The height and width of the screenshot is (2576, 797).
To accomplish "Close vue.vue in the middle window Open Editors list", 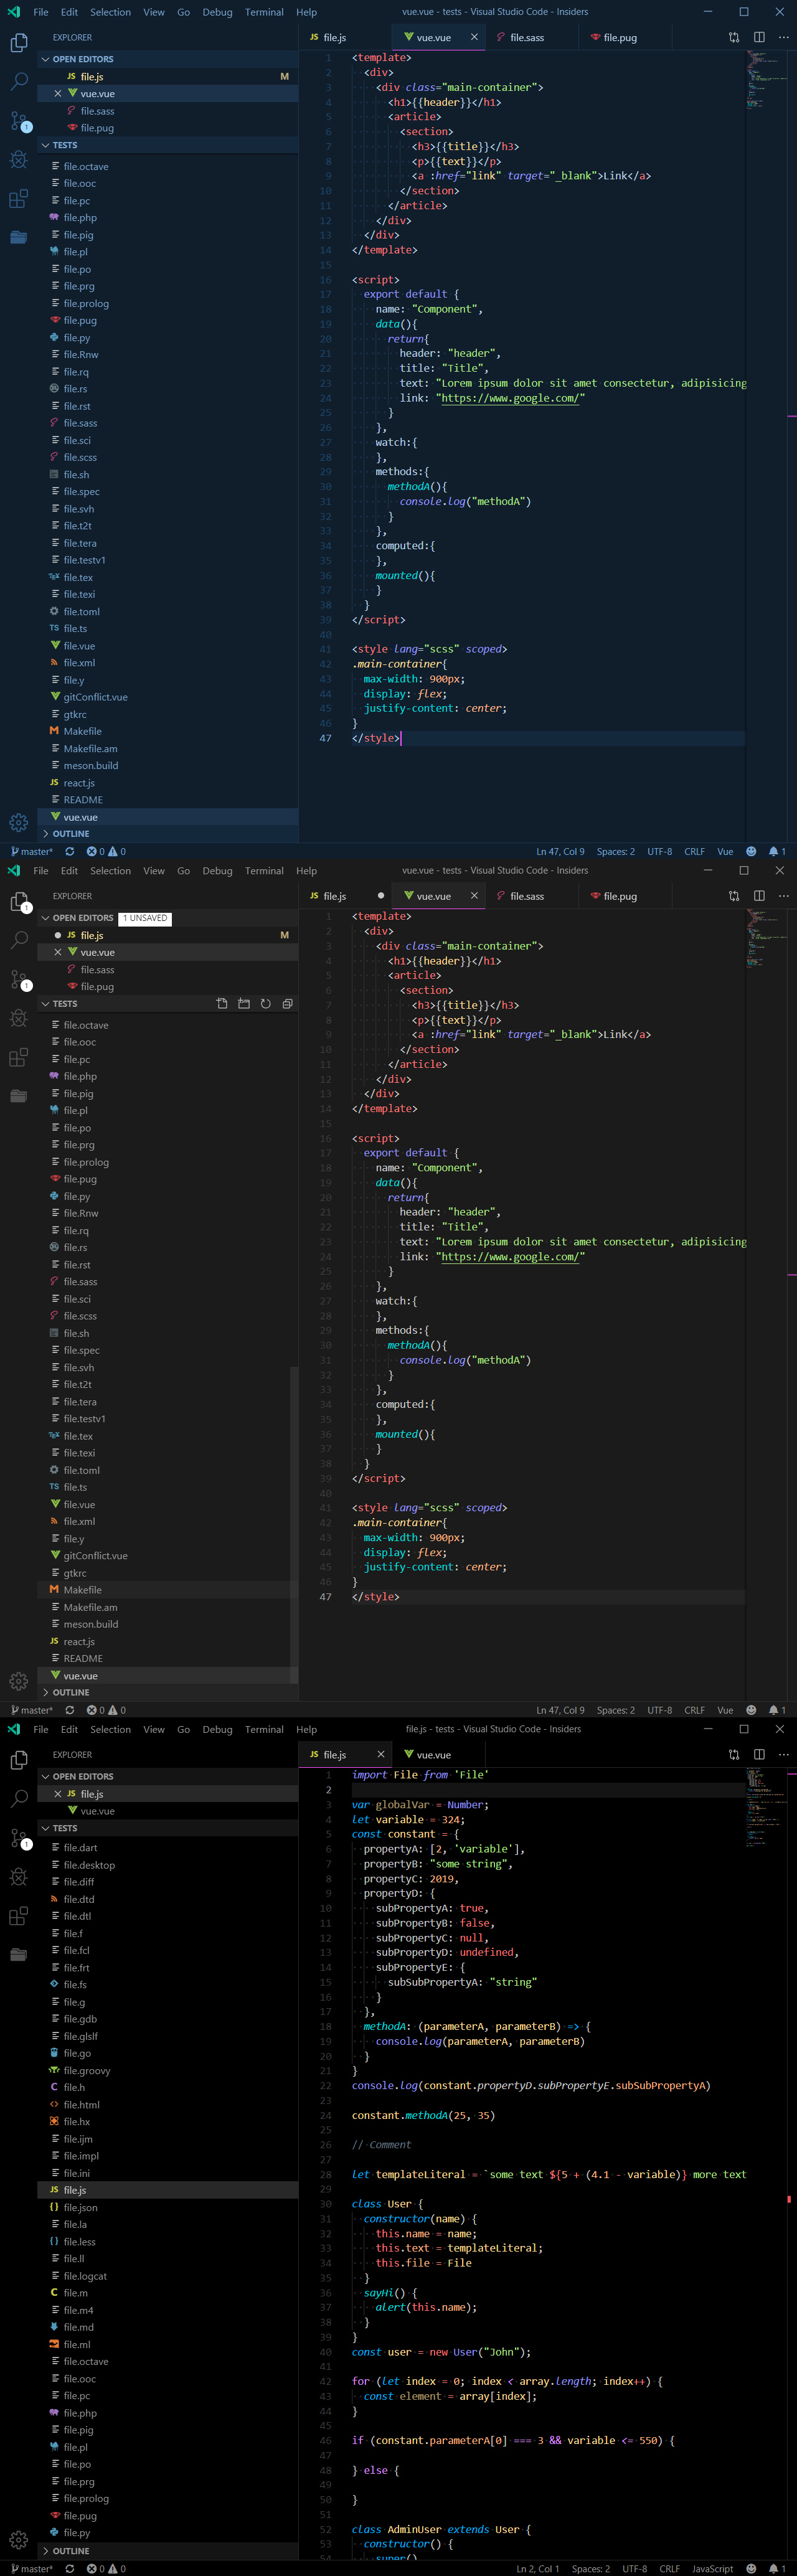I will pos(57,952).
